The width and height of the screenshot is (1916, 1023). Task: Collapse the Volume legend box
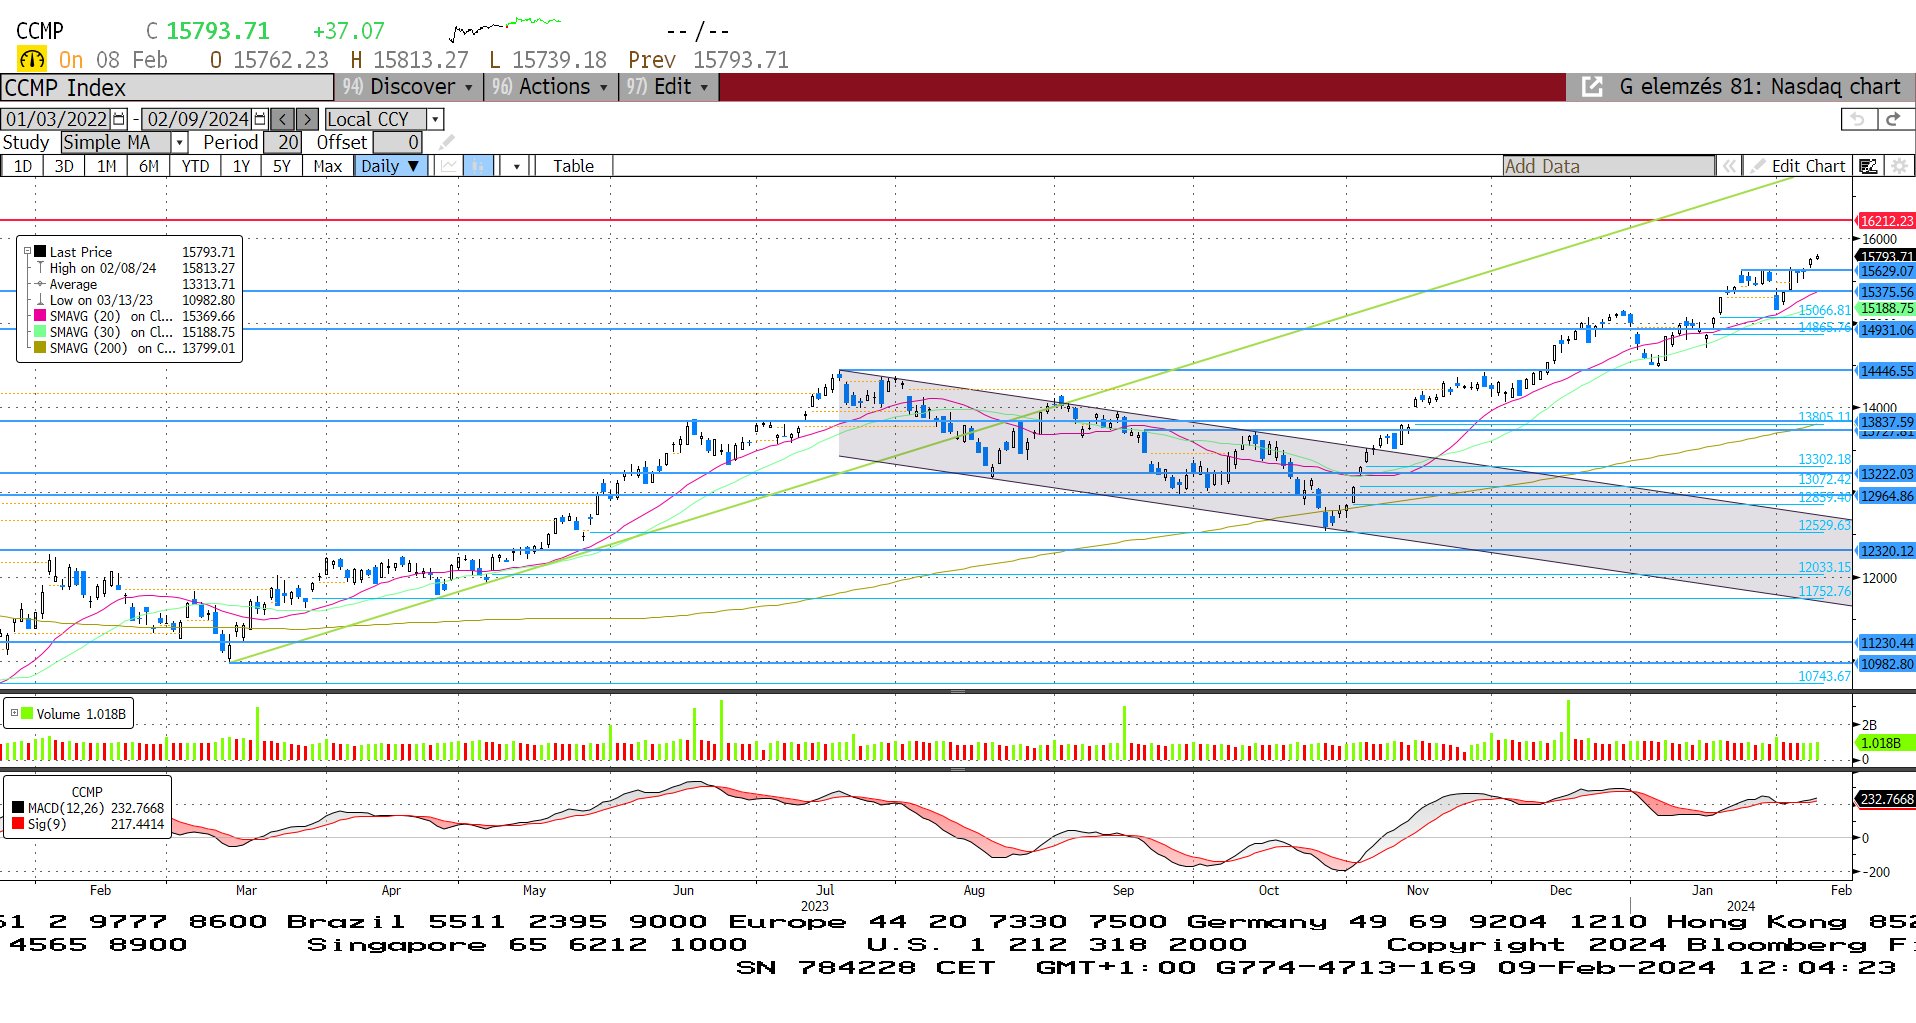14,713
